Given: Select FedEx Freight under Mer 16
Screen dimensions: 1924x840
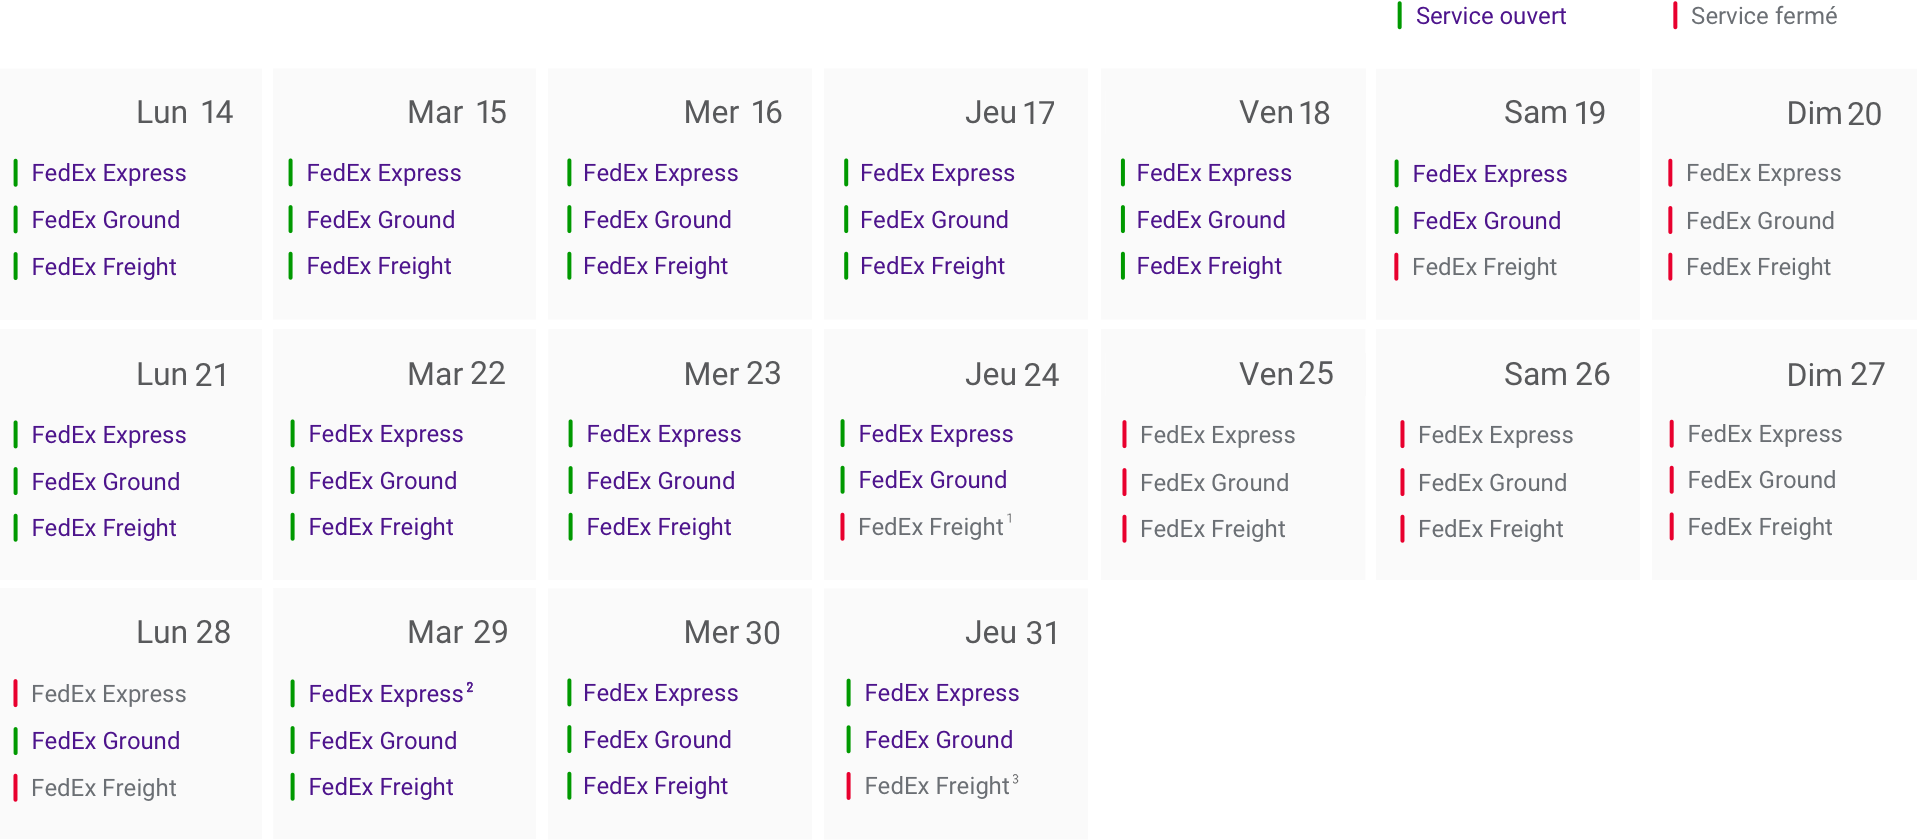Looking at the screenshot, I should 656,266.
